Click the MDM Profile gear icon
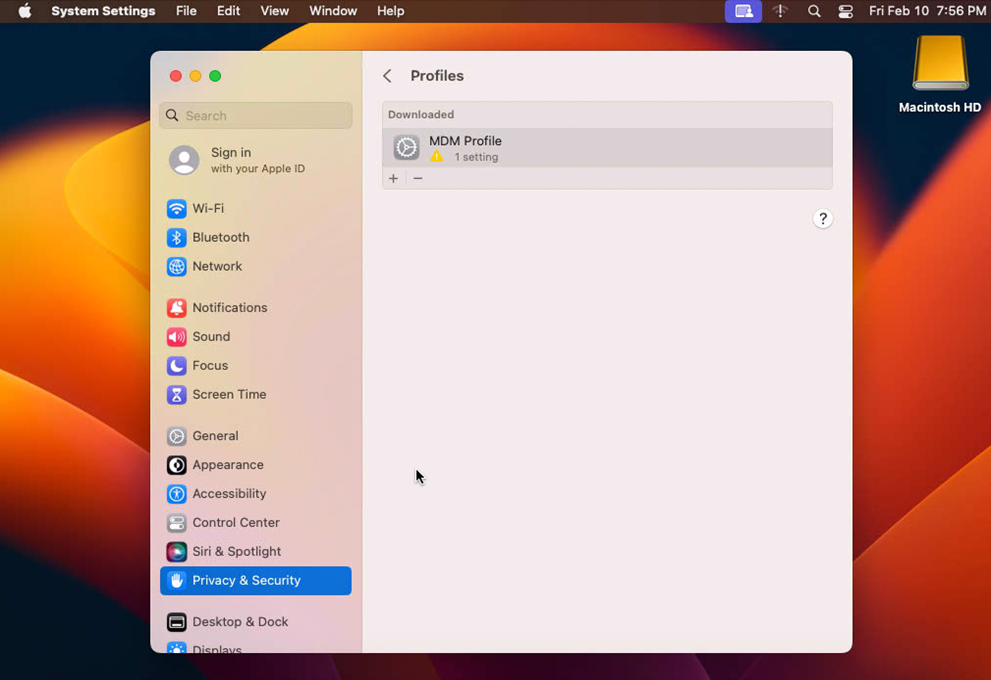 point(406,148)
